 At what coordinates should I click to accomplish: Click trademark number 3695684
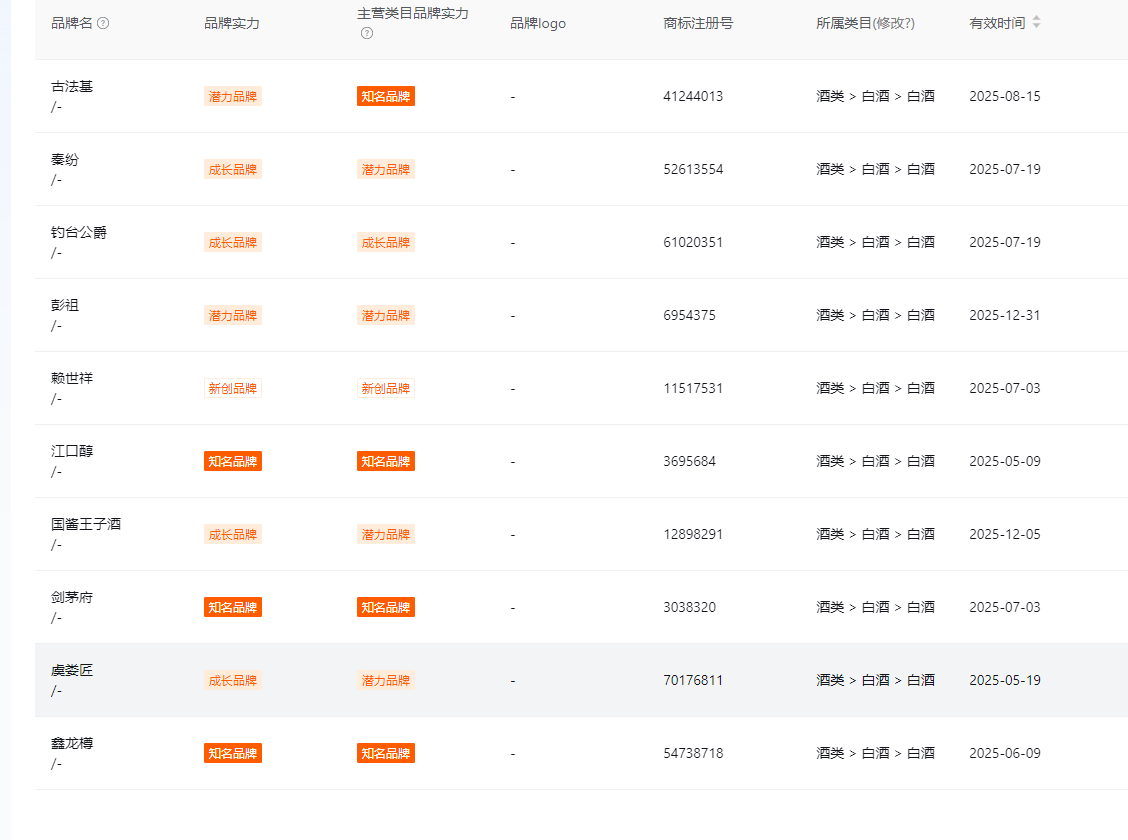[689, 461]
